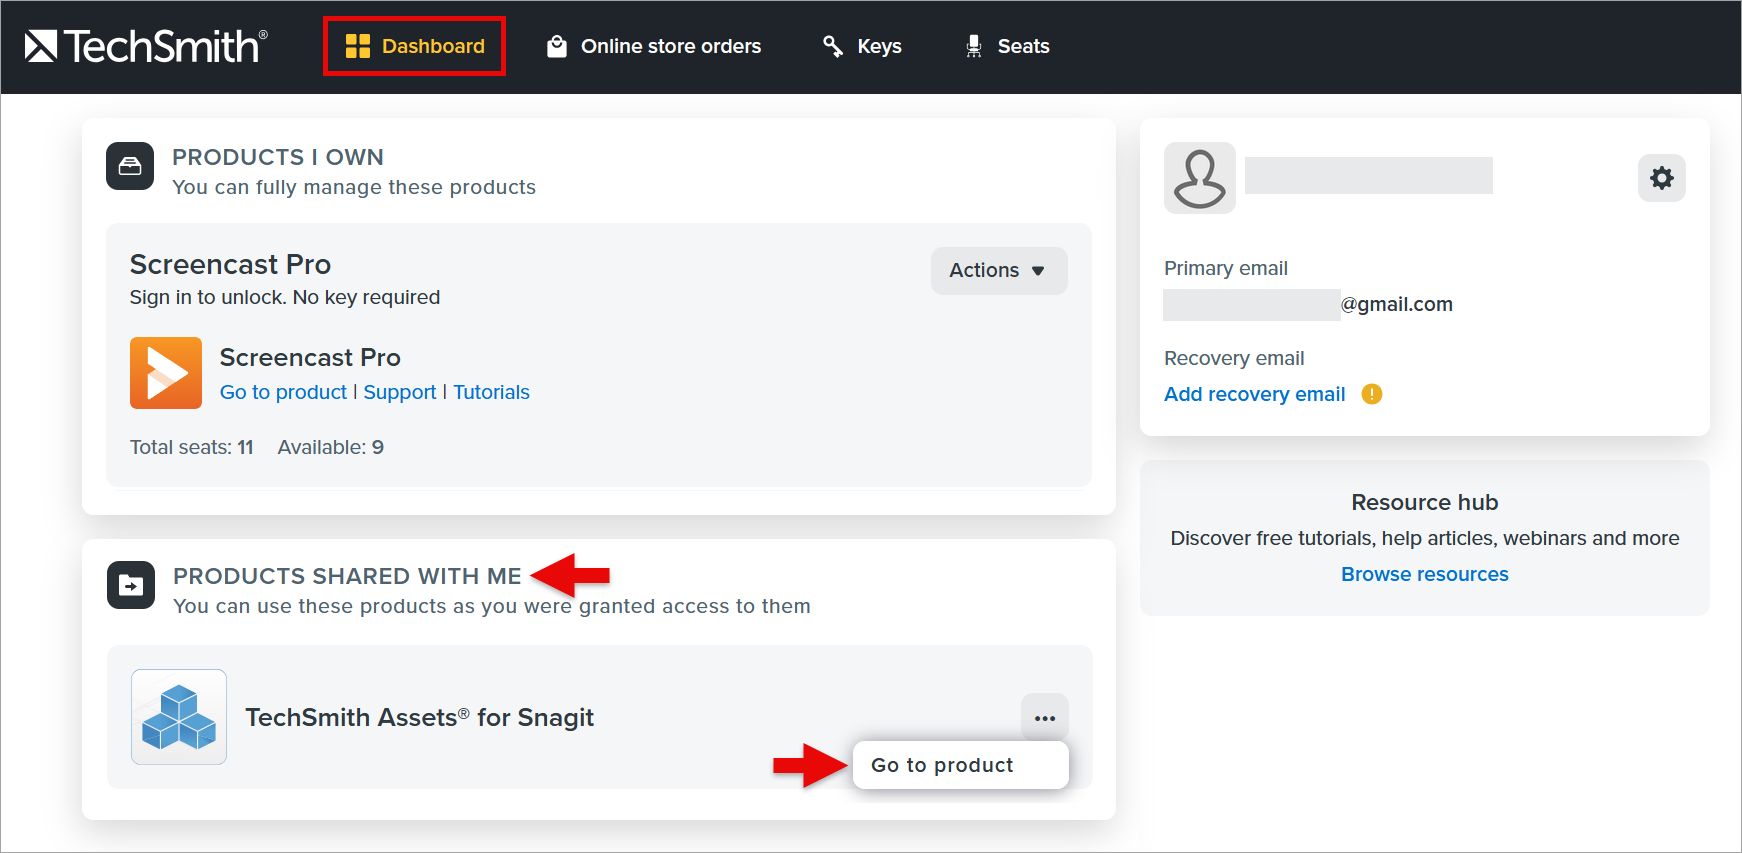Click the Products I Own box icon
This screenshot has width=1742, height=853.
tap(130, 166)
